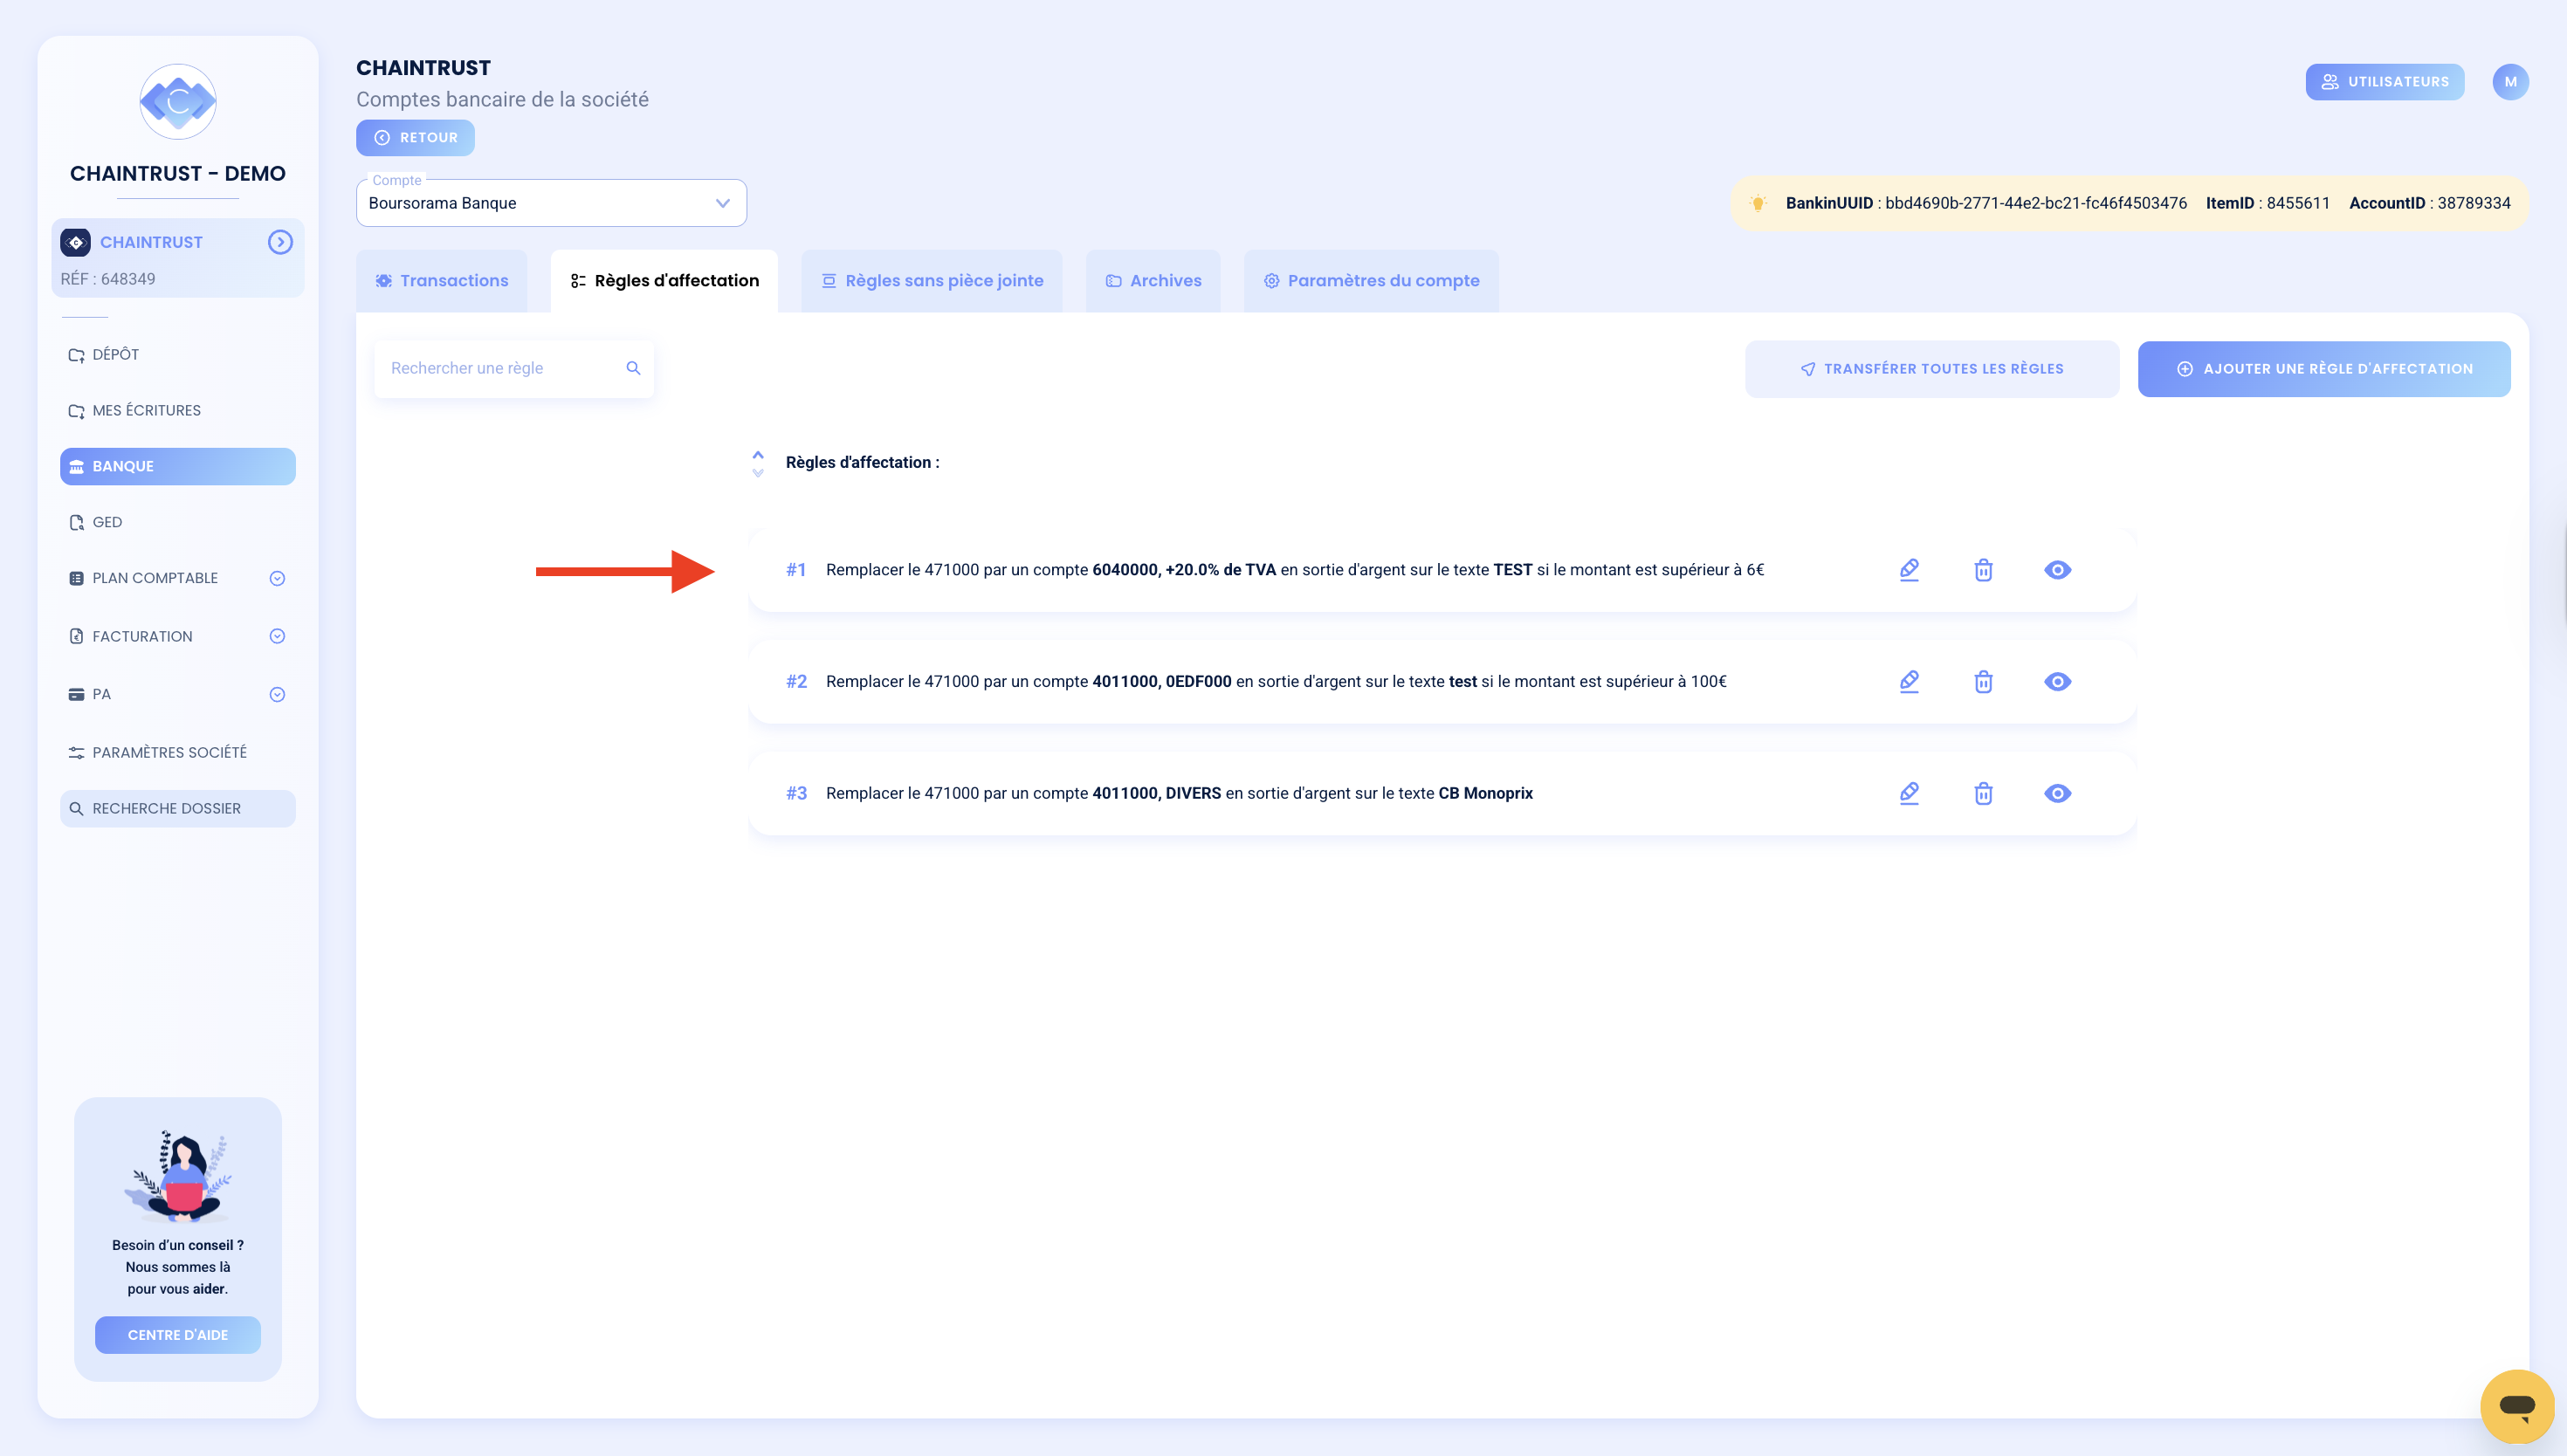The width and height of the screenshot is (2567, 1456).
Task: Open the CENTRE D'AIDE button
Action: pos(178,1335)
